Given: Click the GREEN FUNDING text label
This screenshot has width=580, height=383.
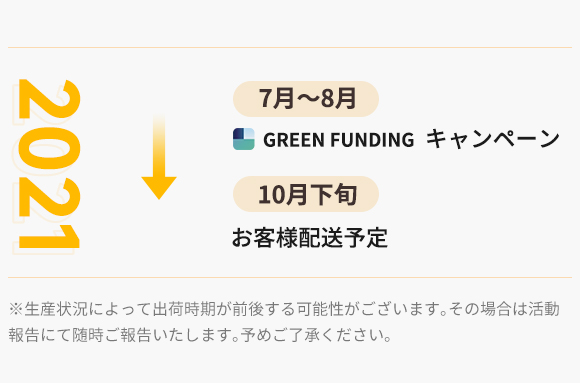Looking at the screenshot, I should [x=338, y=140].
